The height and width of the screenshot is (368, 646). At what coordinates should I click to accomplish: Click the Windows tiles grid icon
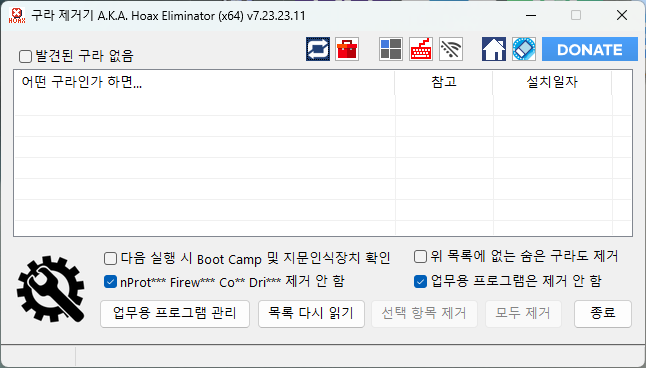[x=391, y=49]
